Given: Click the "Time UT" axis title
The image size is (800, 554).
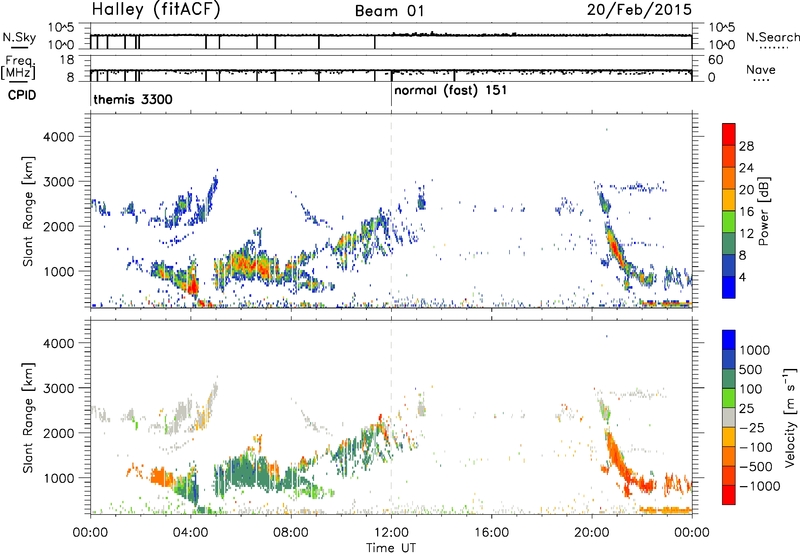Looking at the screenshot, I should [x=391, y=547].
